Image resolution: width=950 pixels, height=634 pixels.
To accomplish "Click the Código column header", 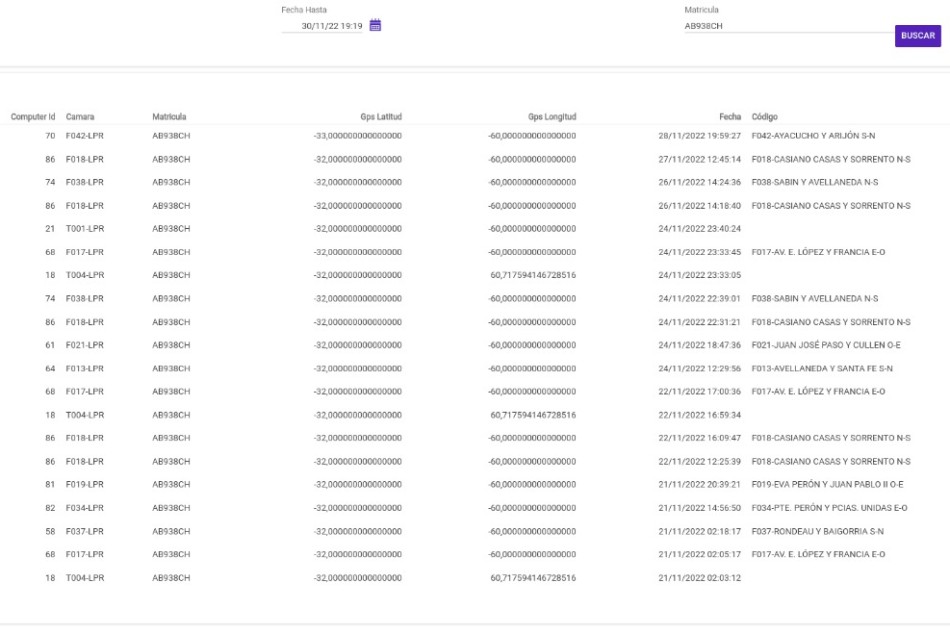I will coord(764,117).
